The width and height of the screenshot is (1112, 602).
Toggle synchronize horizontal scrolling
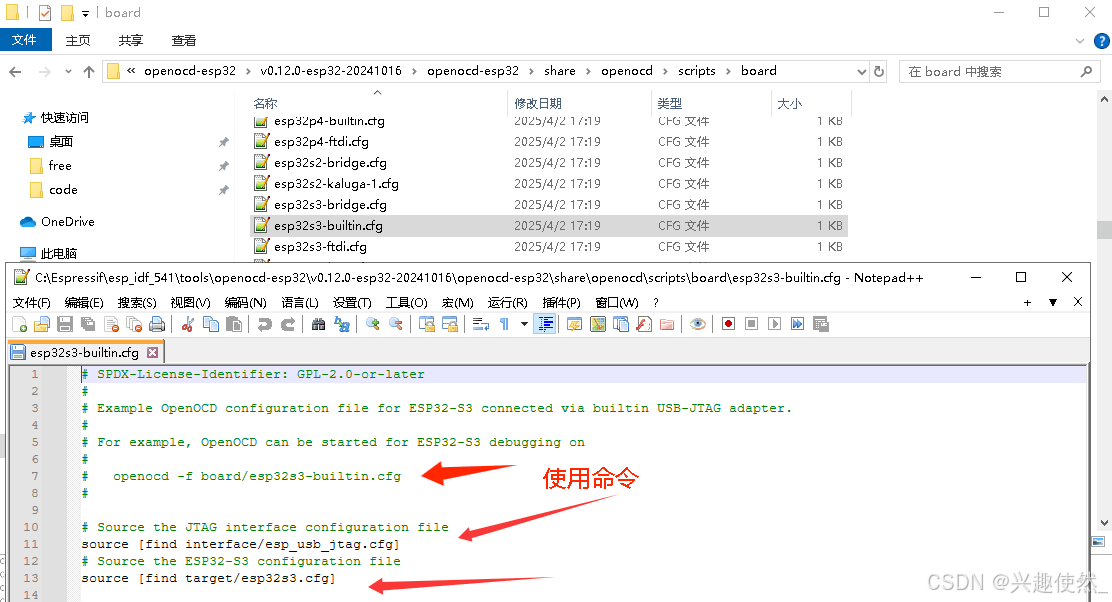(450, 324)
